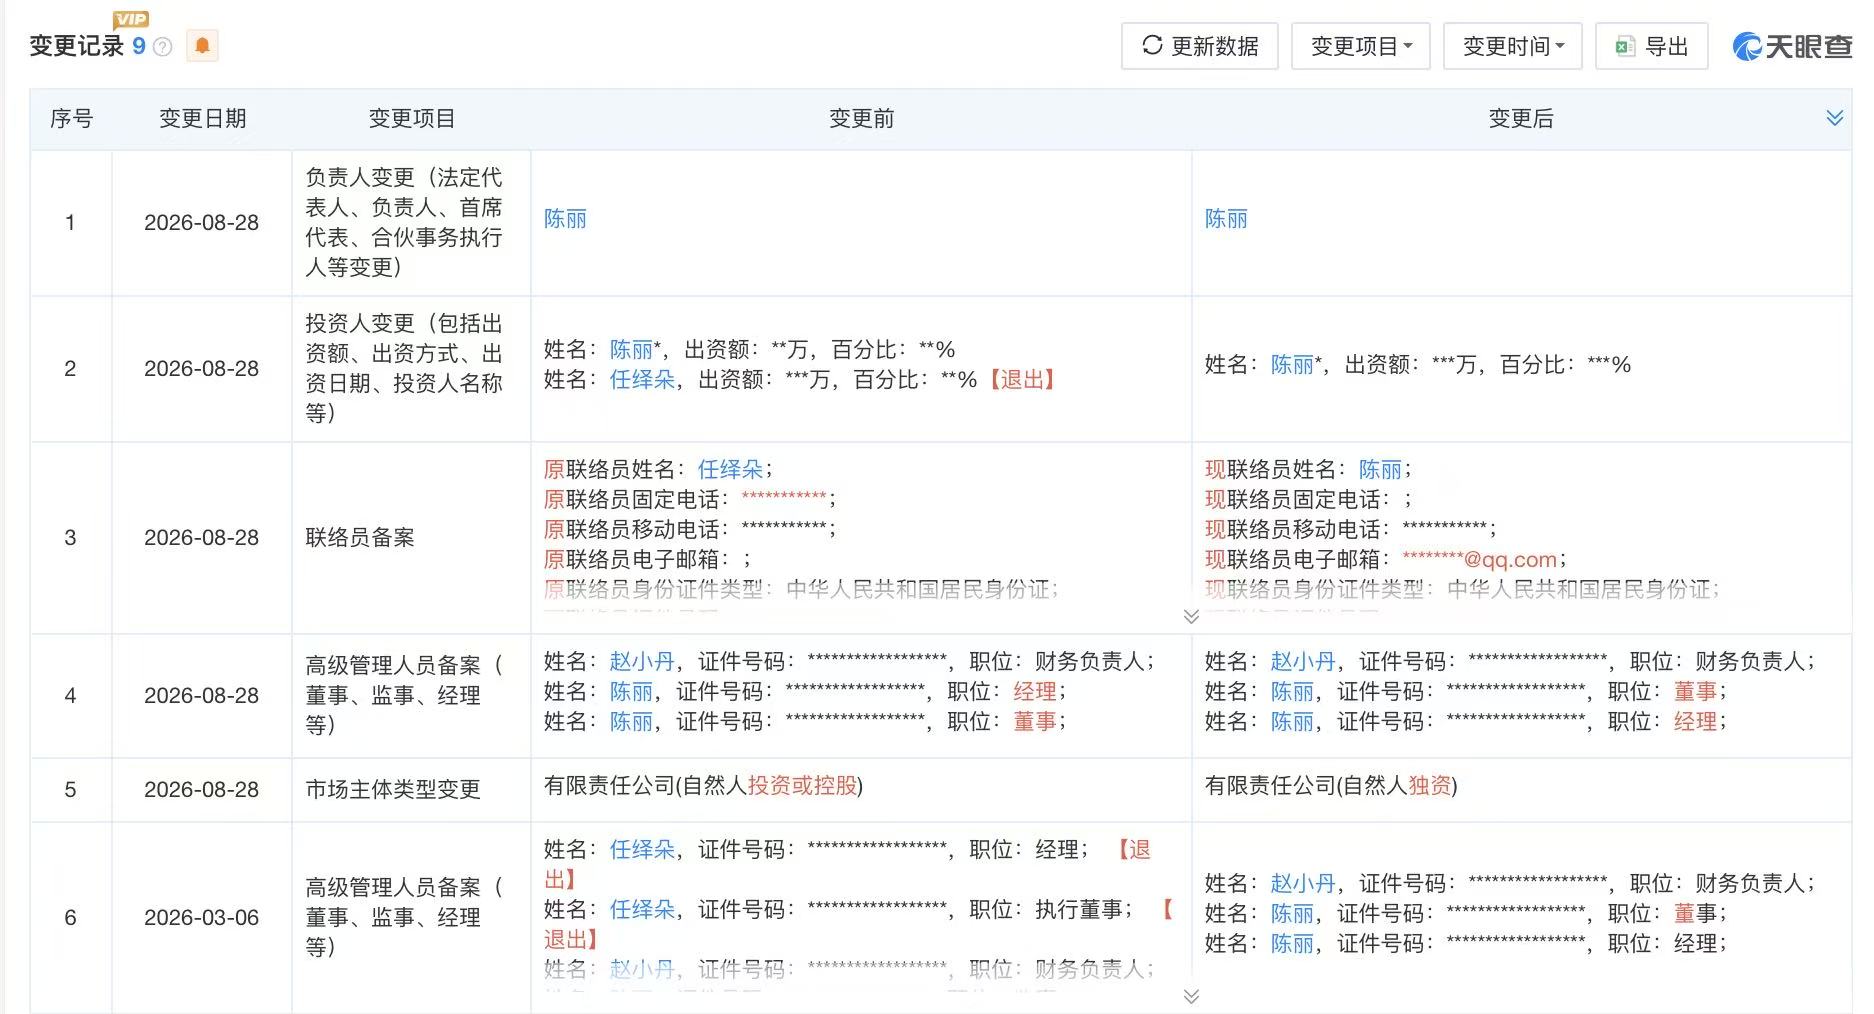Click the orange bell alert icon
The width and height of the screenshot is (1874, 1014).
pyautogui.click(x=202, y=46)
